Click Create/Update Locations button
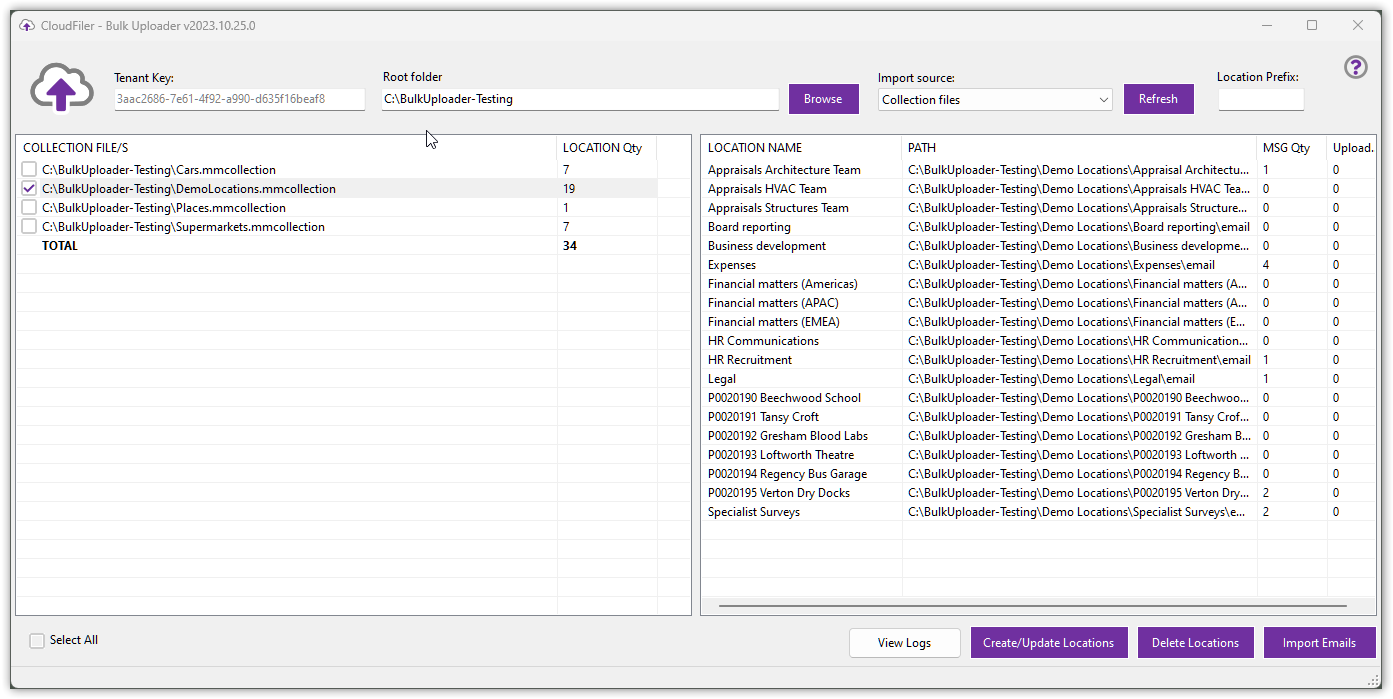This screenshot has width=1393, height=699. [1048, 643]
